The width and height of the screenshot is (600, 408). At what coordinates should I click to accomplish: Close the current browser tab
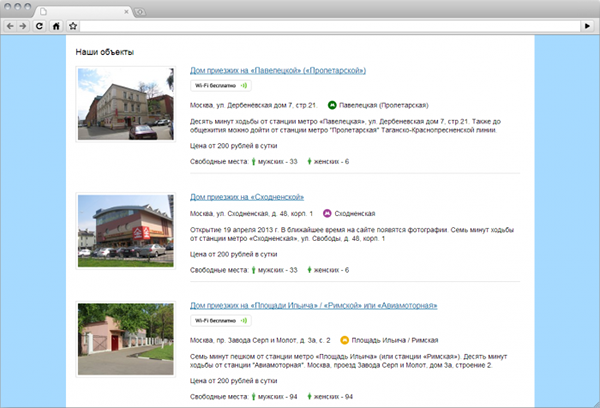[126, 12]
